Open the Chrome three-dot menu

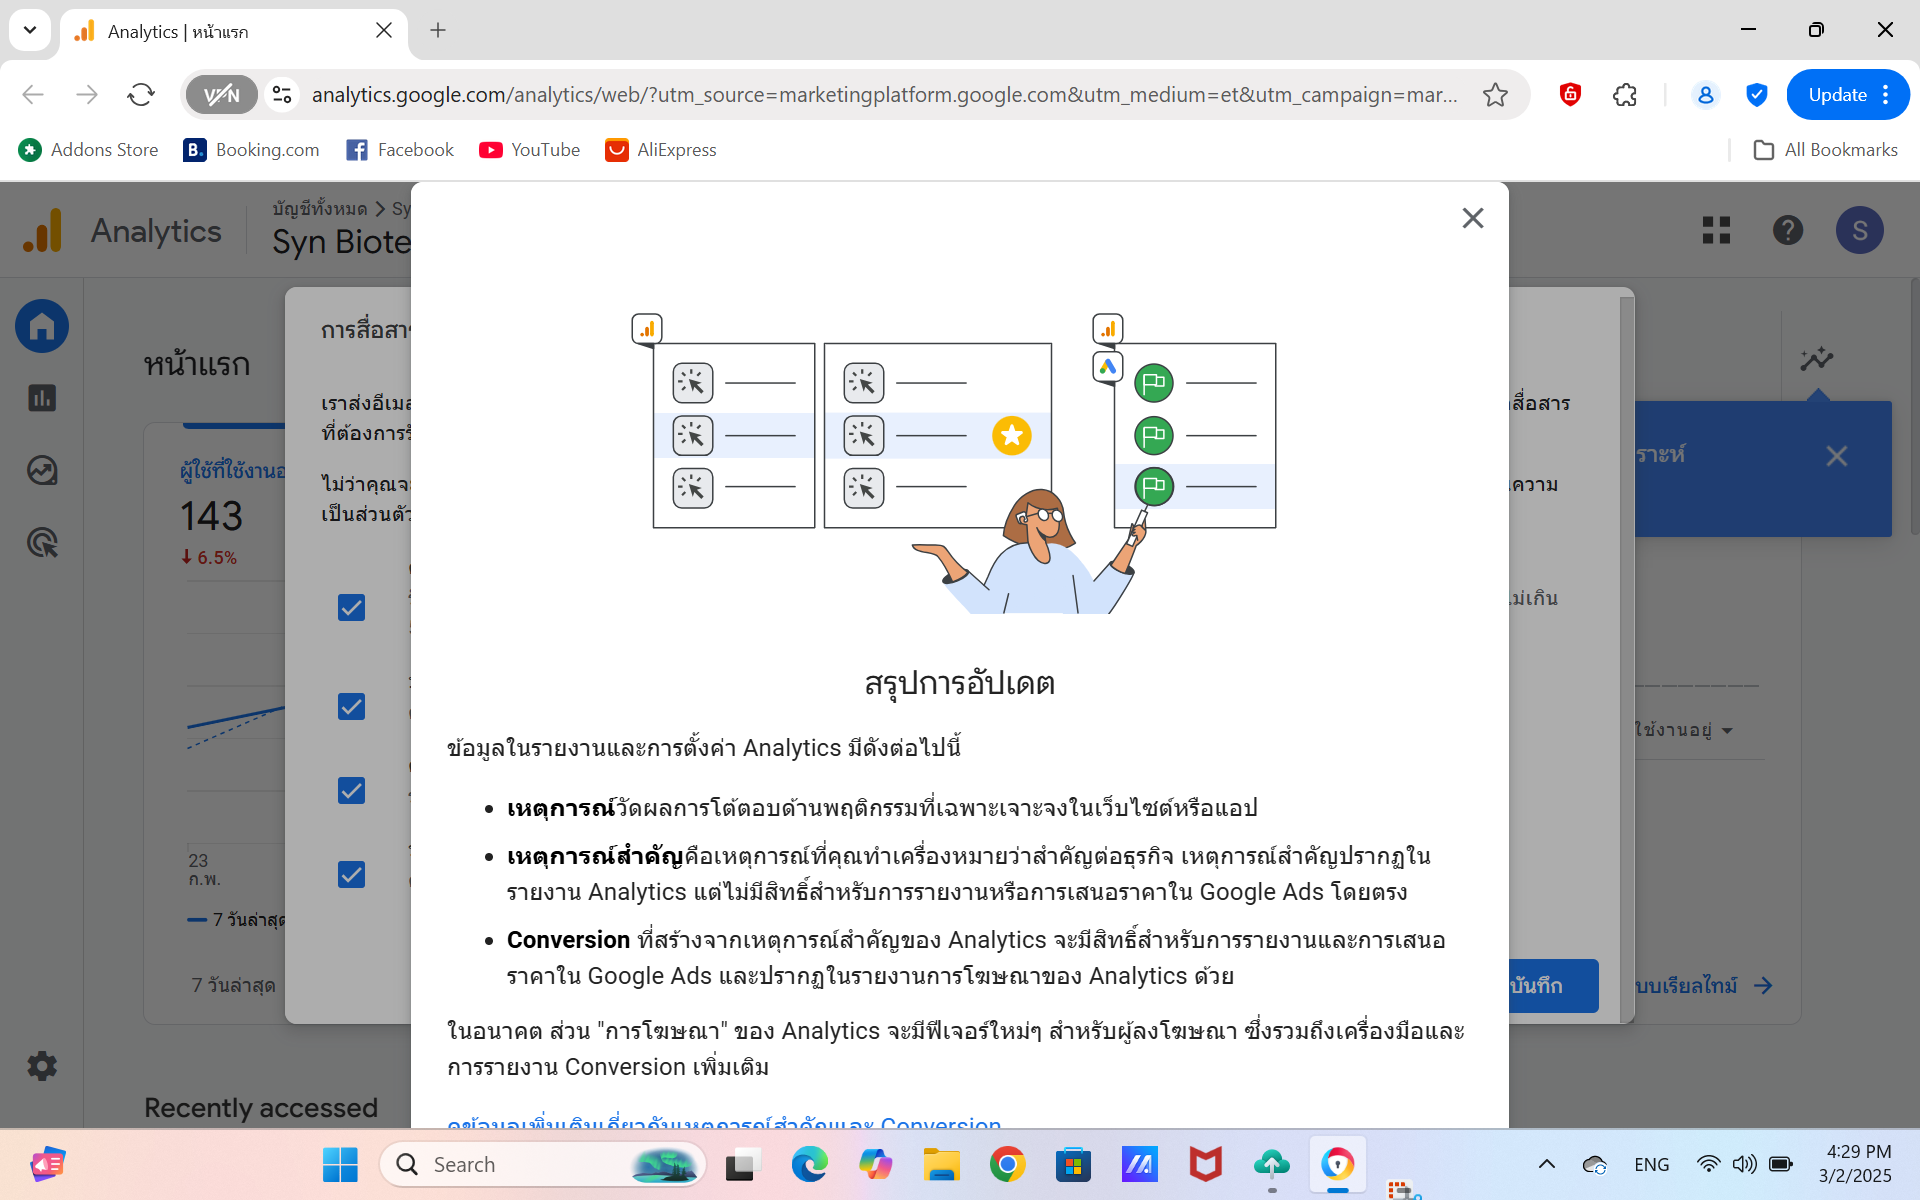pos(1886,95)
